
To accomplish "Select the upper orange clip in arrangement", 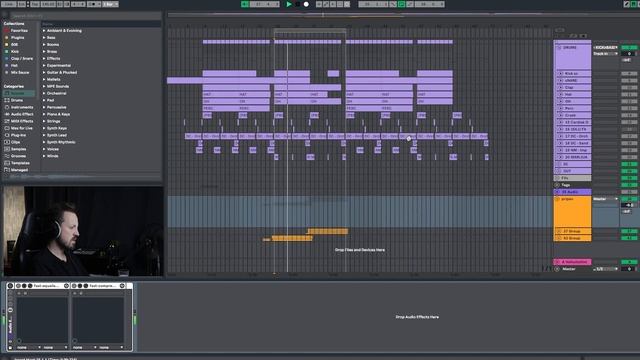I will click(327, 231).
